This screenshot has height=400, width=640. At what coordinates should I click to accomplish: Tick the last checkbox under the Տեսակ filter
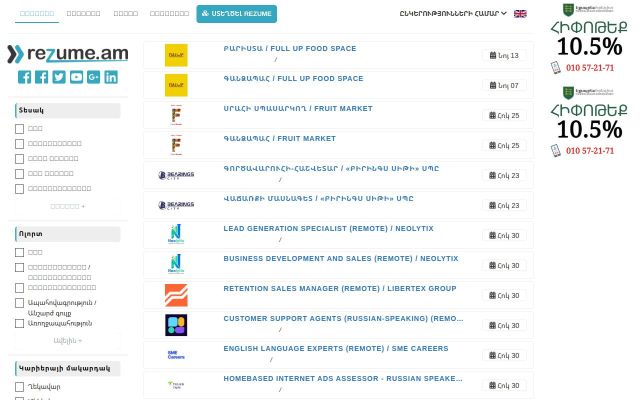[19, 189]
